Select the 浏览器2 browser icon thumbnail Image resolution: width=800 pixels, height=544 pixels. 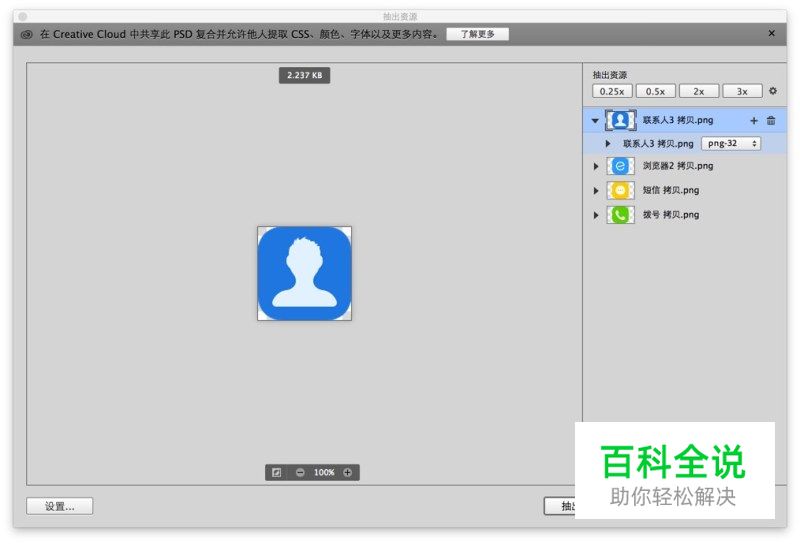click(x=620, y=166)
